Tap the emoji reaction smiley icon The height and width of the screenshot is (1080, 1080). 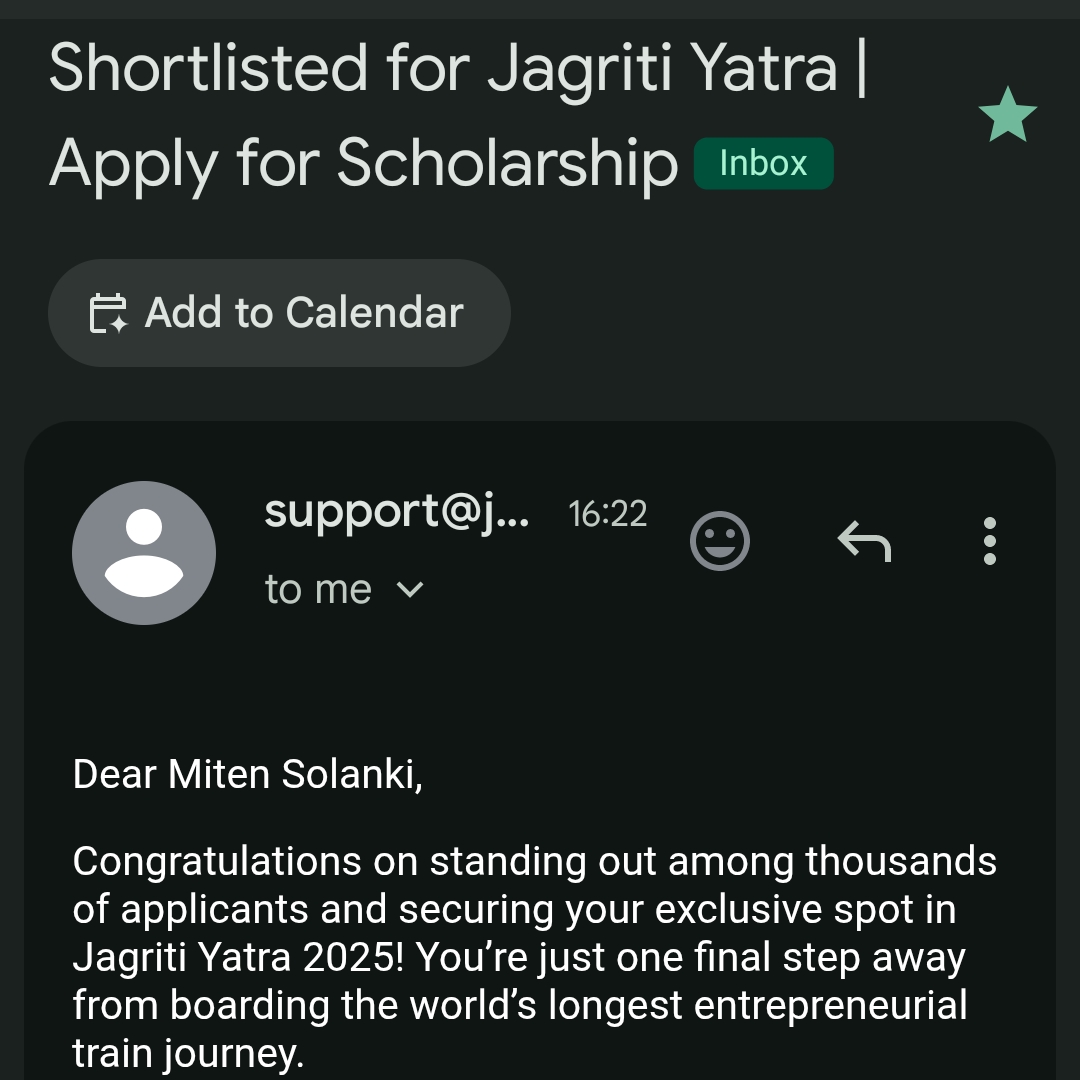pos(720,541)
